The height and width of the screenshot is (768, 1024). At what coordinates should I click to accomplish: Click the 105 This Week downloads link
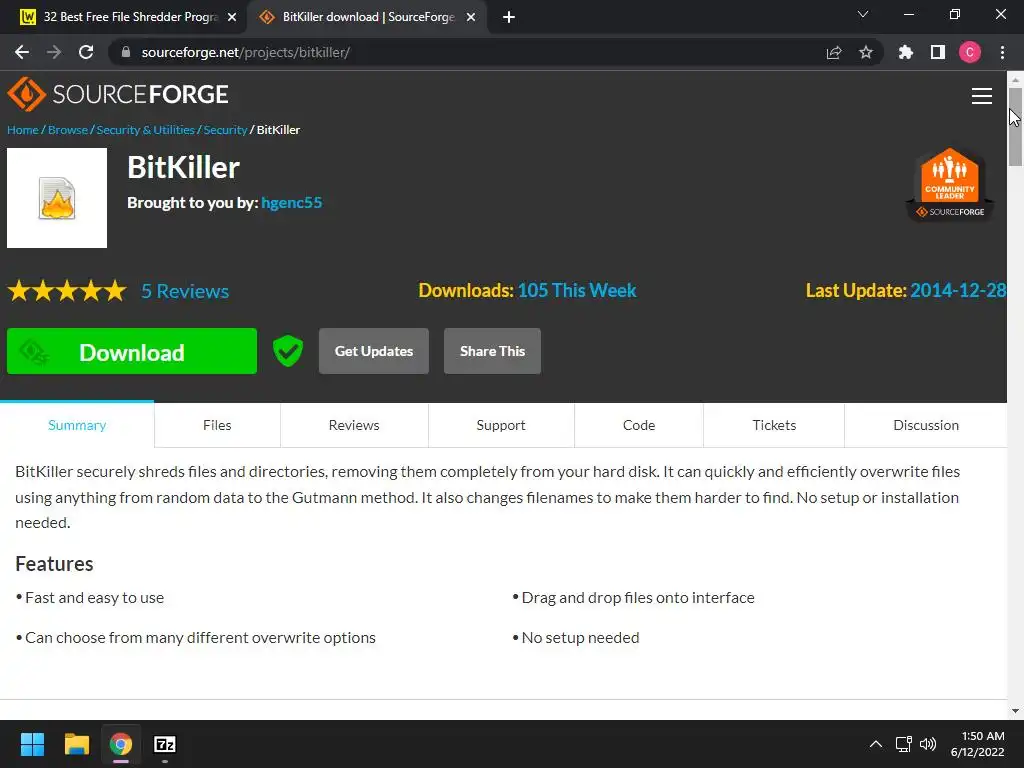tap(577, 290)
